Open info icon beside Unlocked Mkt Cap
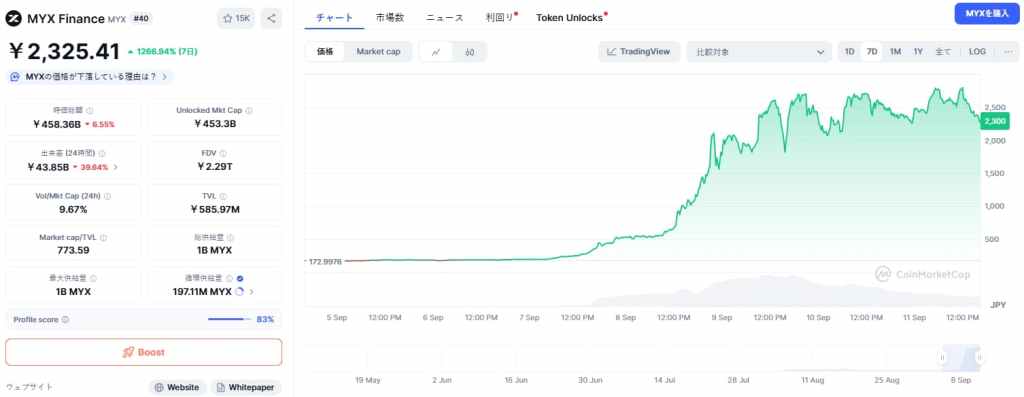The image size is (1024, 397). point(249,110)
